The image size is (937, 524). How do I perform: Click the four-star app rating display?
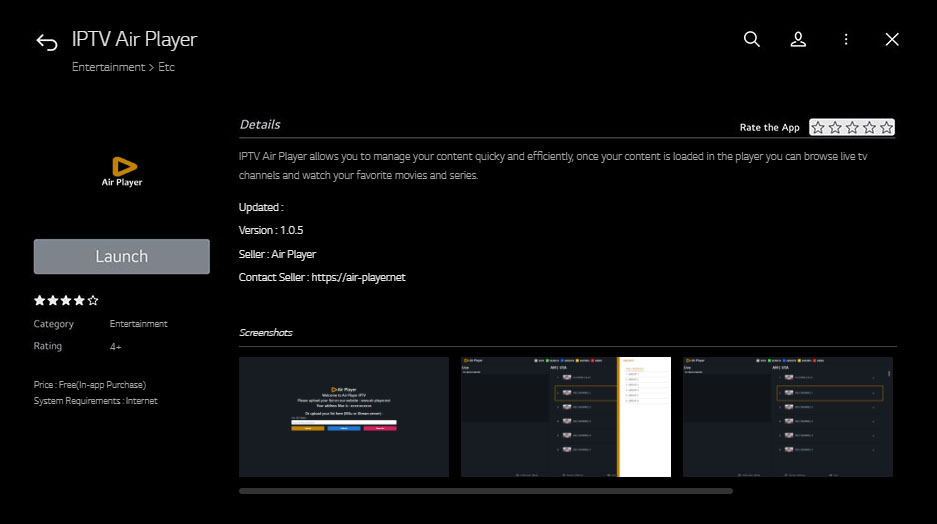[x=66, y=301]
